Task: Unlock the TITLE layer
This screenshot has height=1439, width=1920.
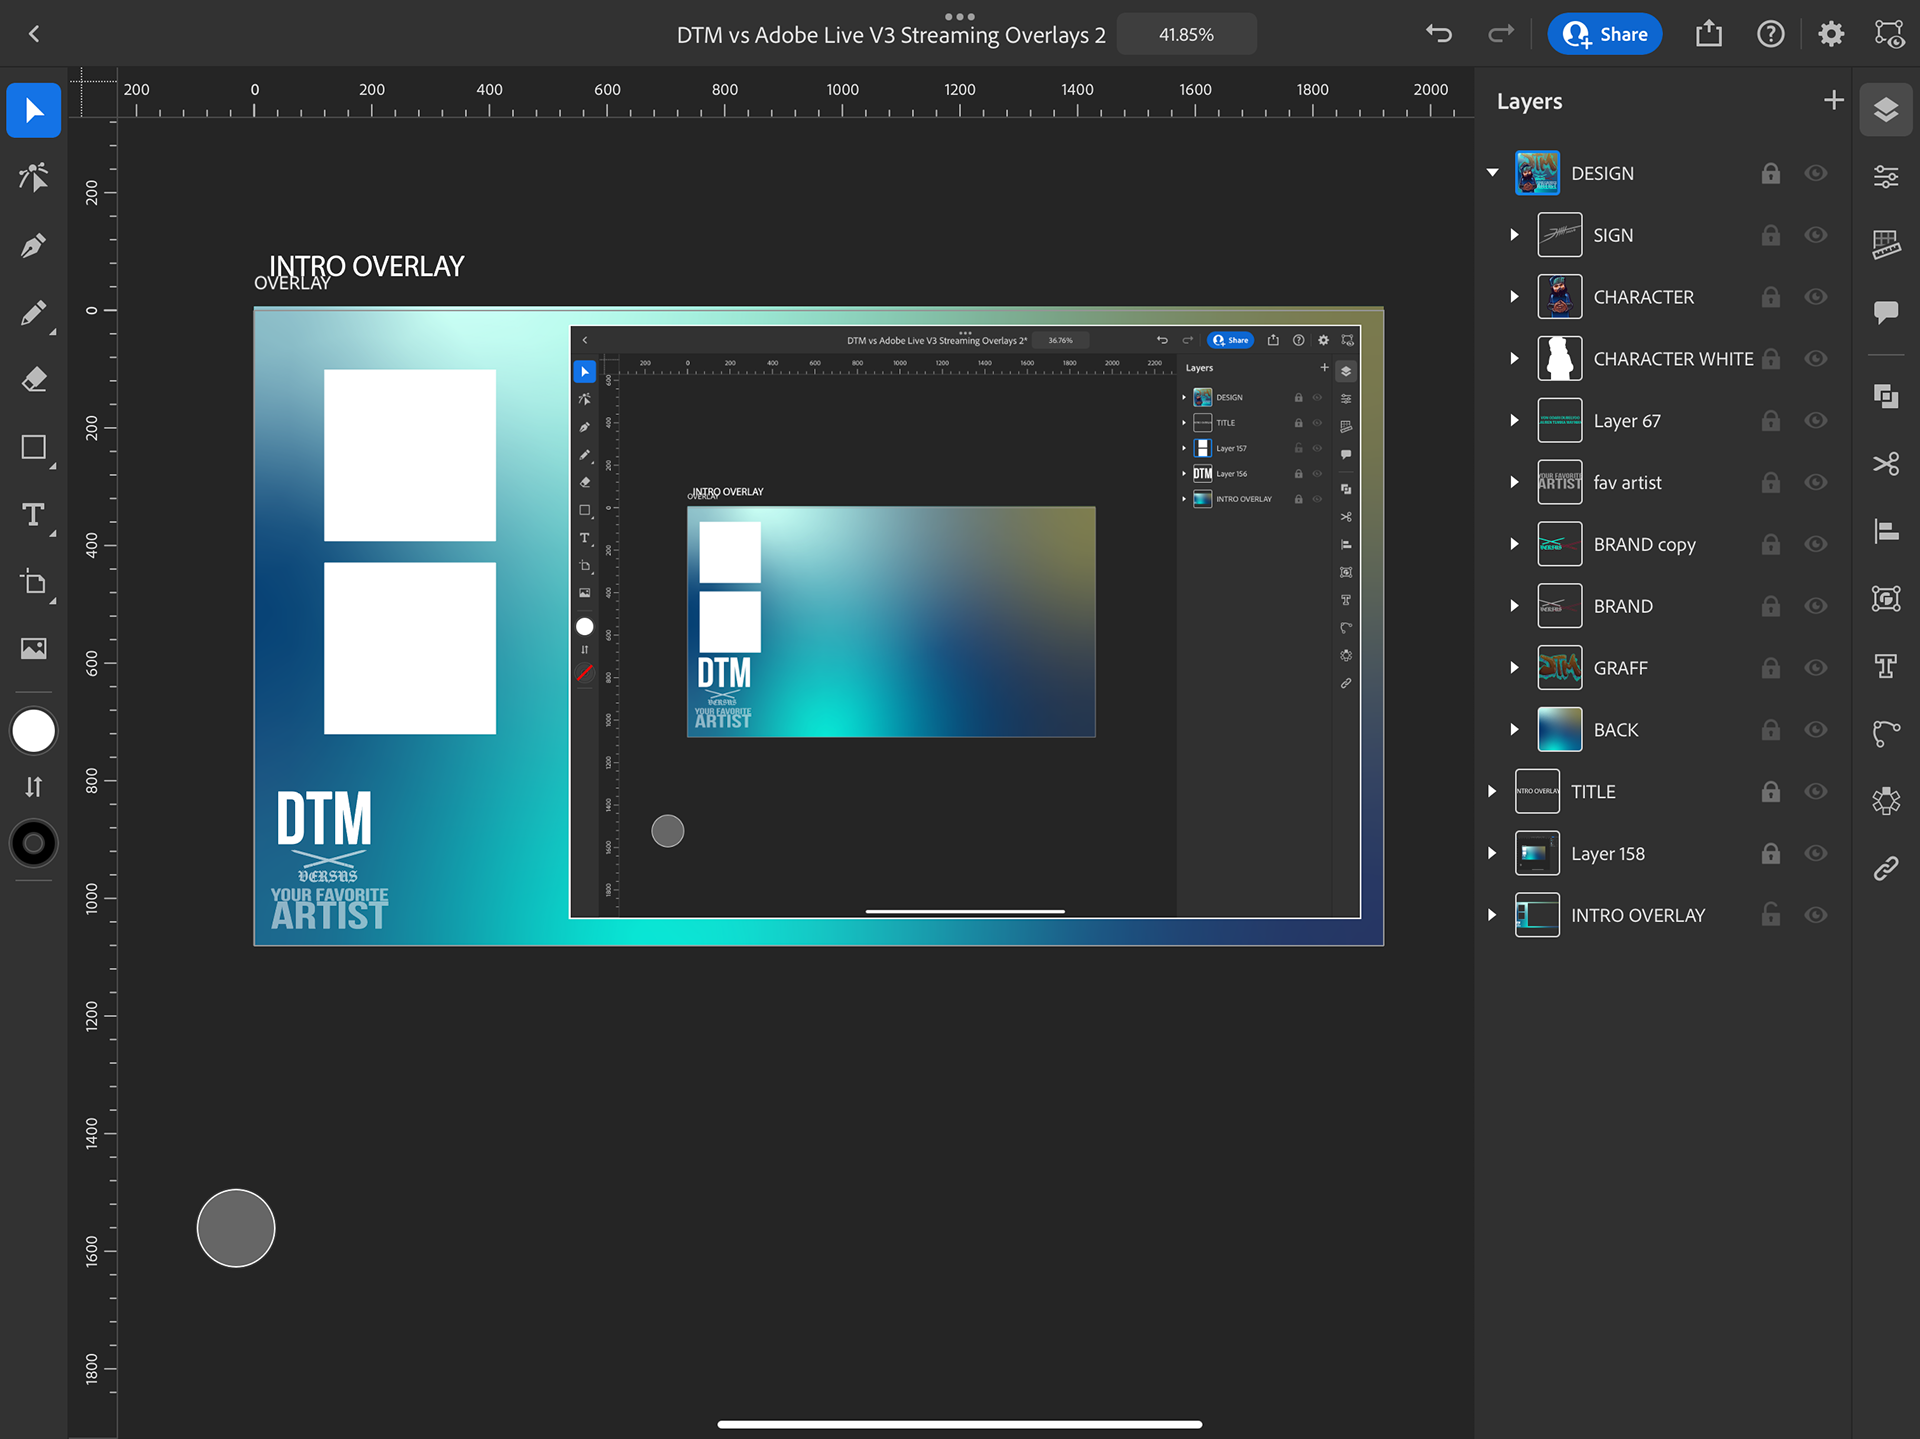Action: pyautogui.click(x=1771, y=791)
